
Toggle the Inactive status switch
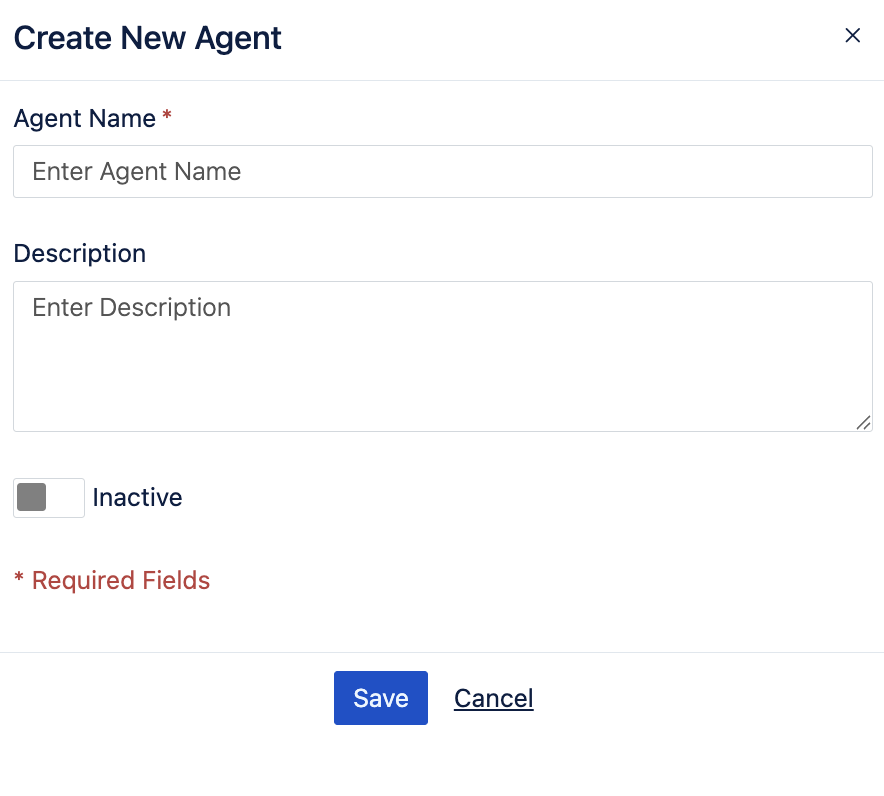(x=49, y=497)
